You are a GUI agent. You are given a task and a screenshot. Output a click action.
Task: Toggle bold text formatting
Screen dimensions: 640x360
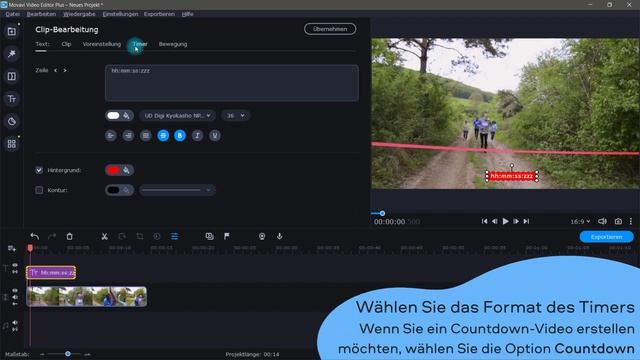180,136
